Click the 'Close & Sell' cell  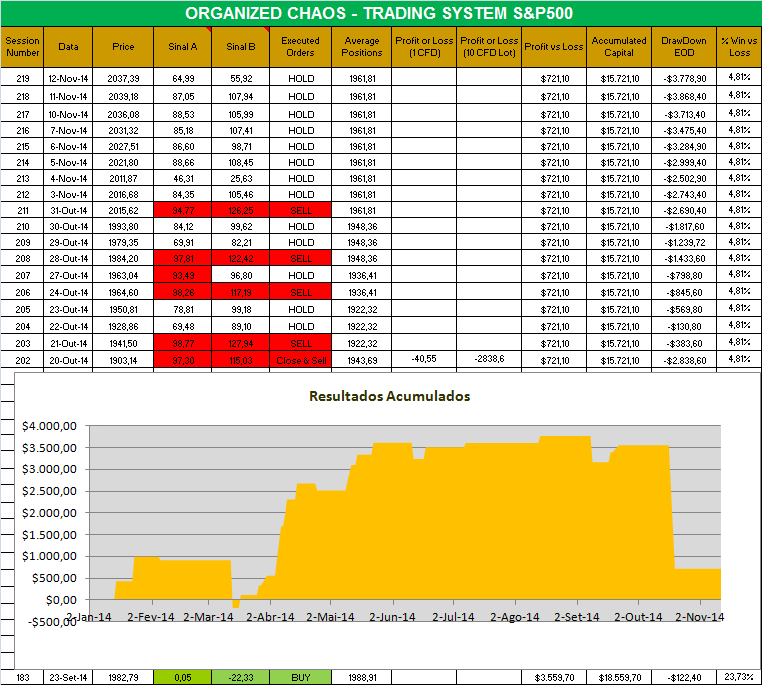300,360
